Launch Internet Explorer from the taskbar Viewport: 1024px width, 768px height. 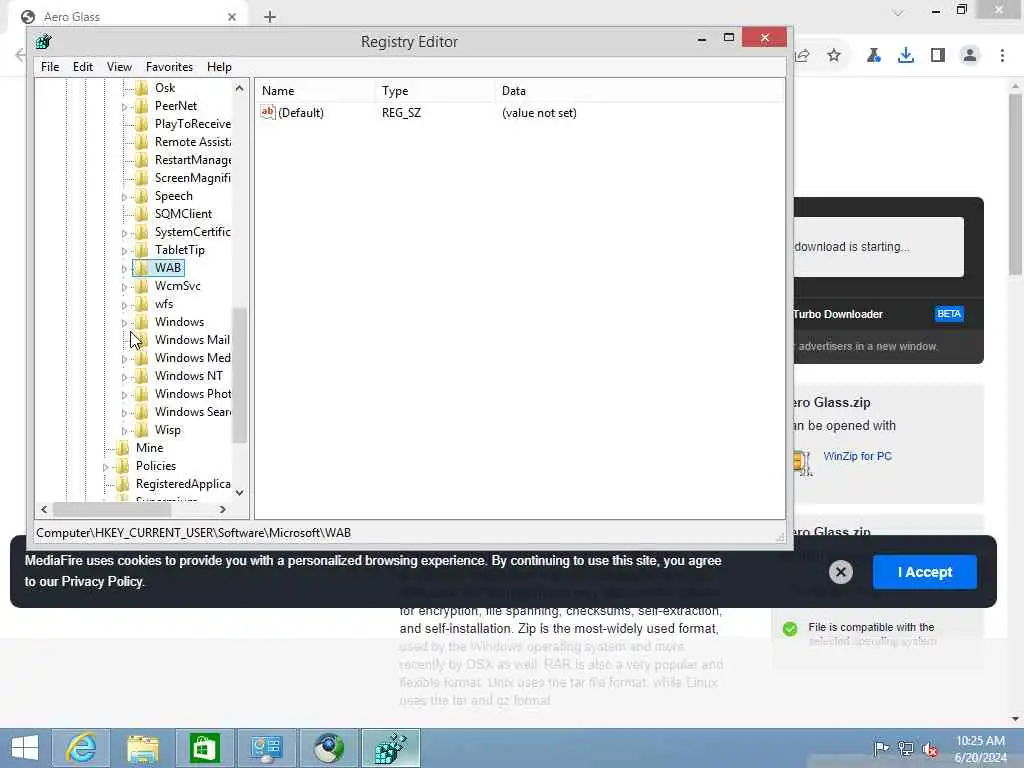(x=81, y=748)
